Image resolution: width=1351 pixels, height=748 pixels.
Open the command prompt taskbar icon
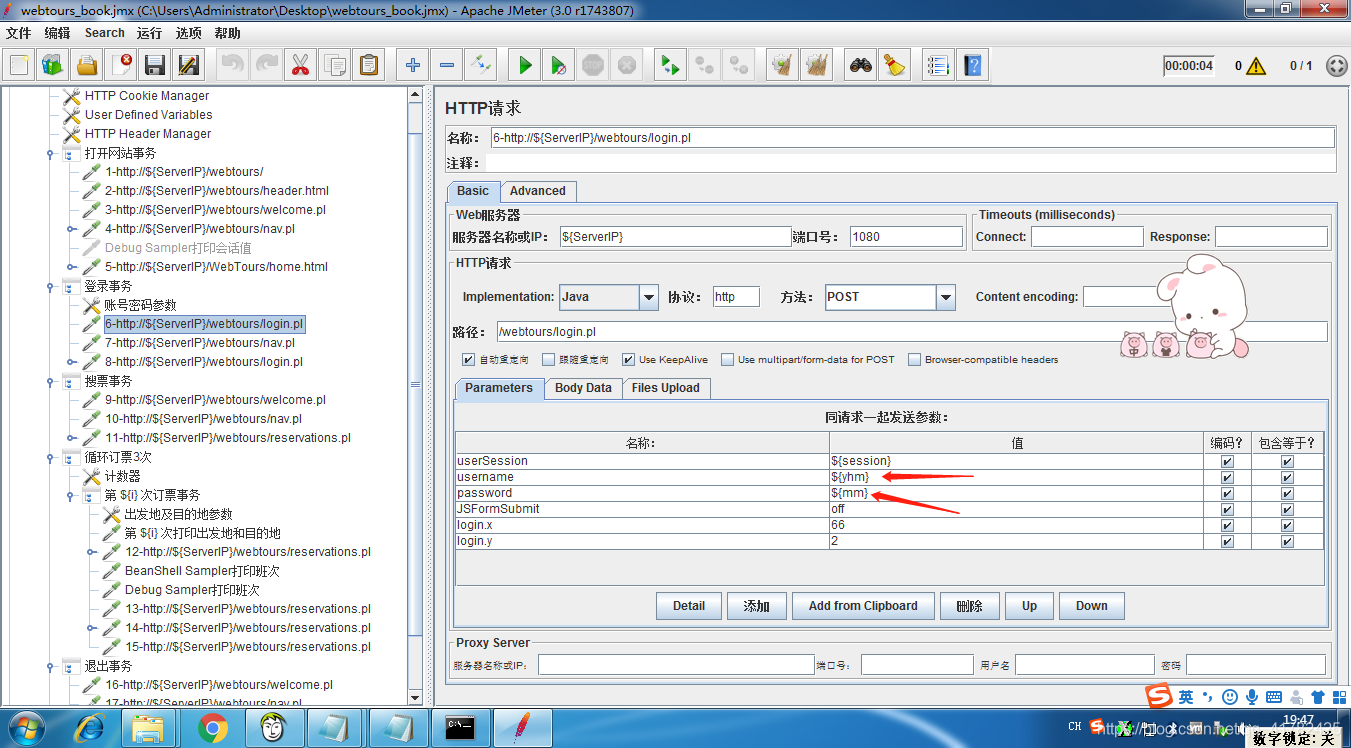click(x=460, y=729)
